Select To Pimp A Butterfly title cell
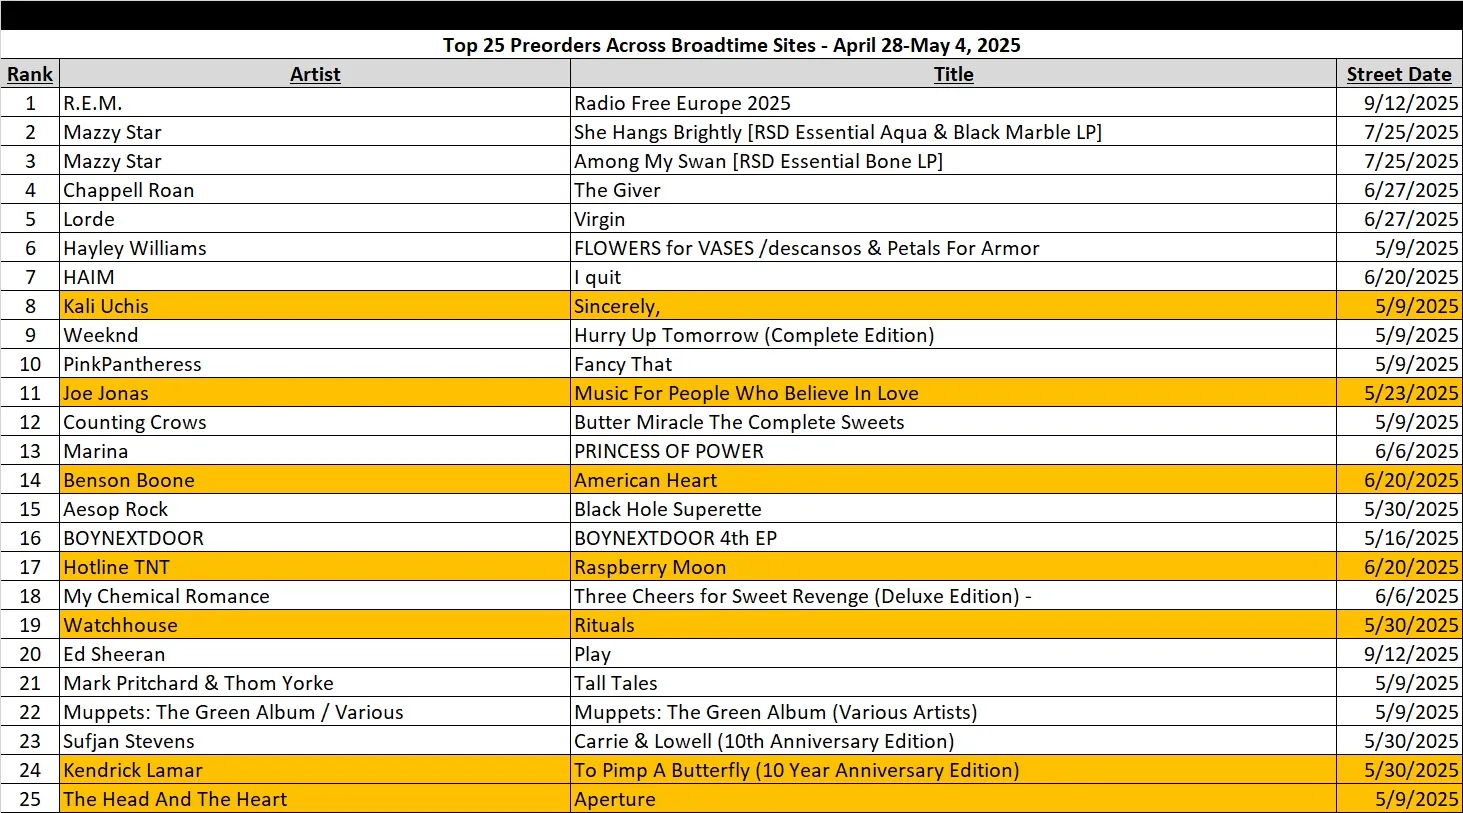1463x813 pixels. pos(953,770)
